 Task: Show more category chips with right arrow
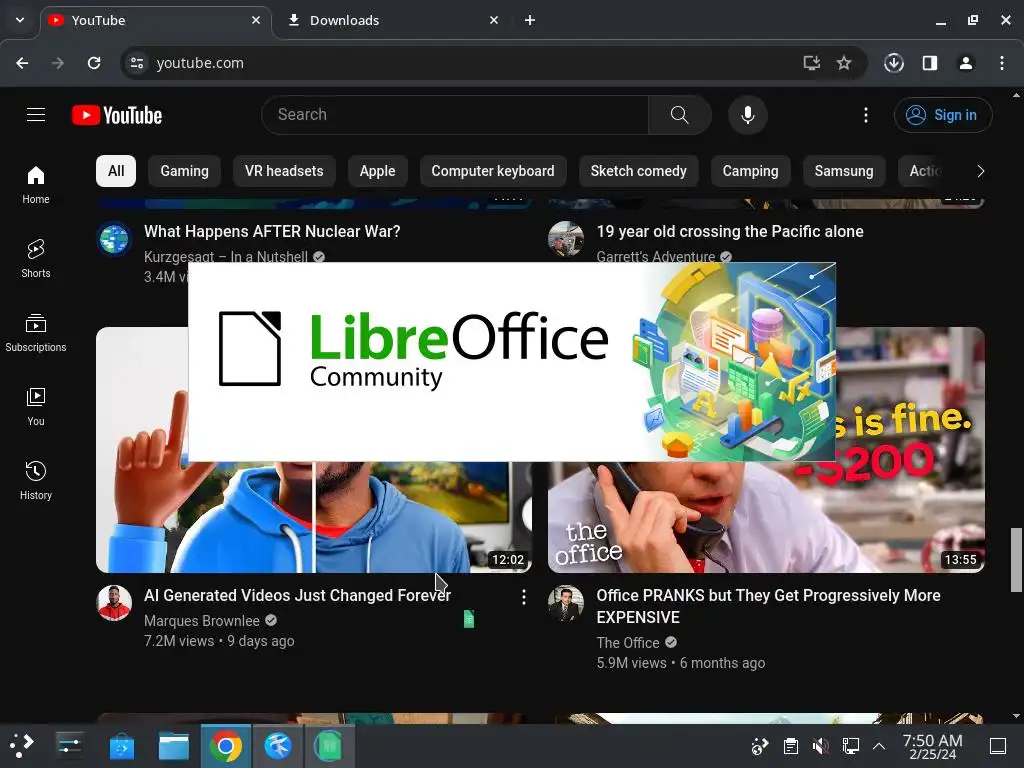980,171
